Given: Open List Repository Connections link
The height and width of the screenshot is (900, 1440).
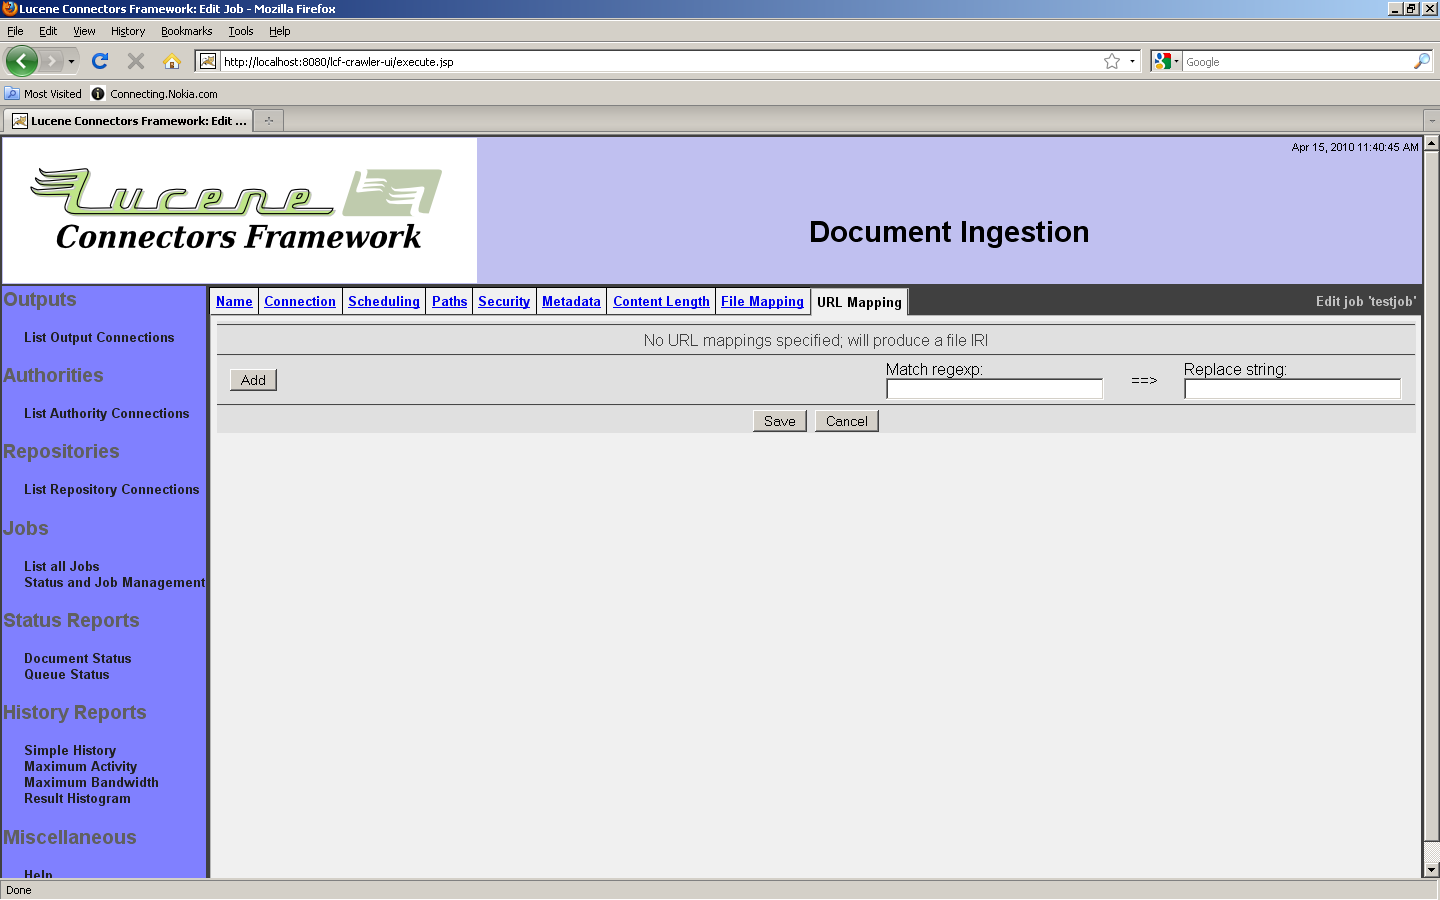Looking at the screenshot, I should tap(111, 489).
